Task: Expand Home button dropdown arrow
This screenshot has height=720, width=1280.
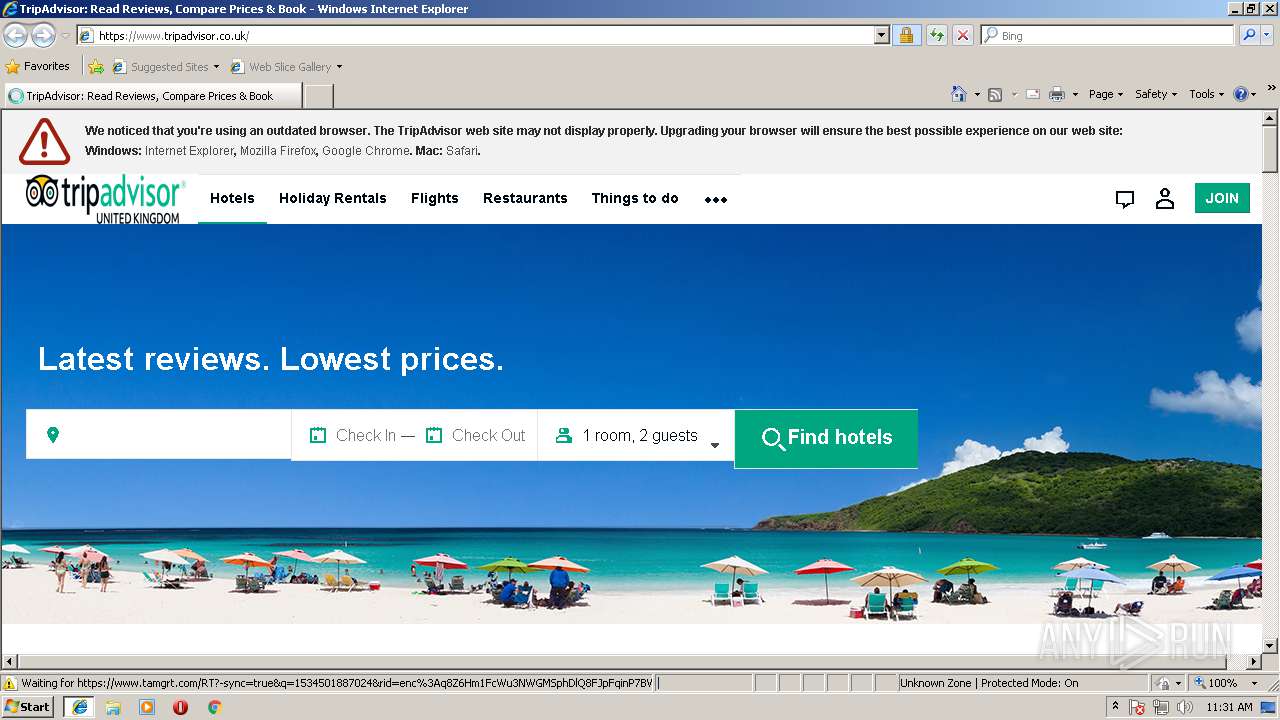Action: click(x=976, y=95)
